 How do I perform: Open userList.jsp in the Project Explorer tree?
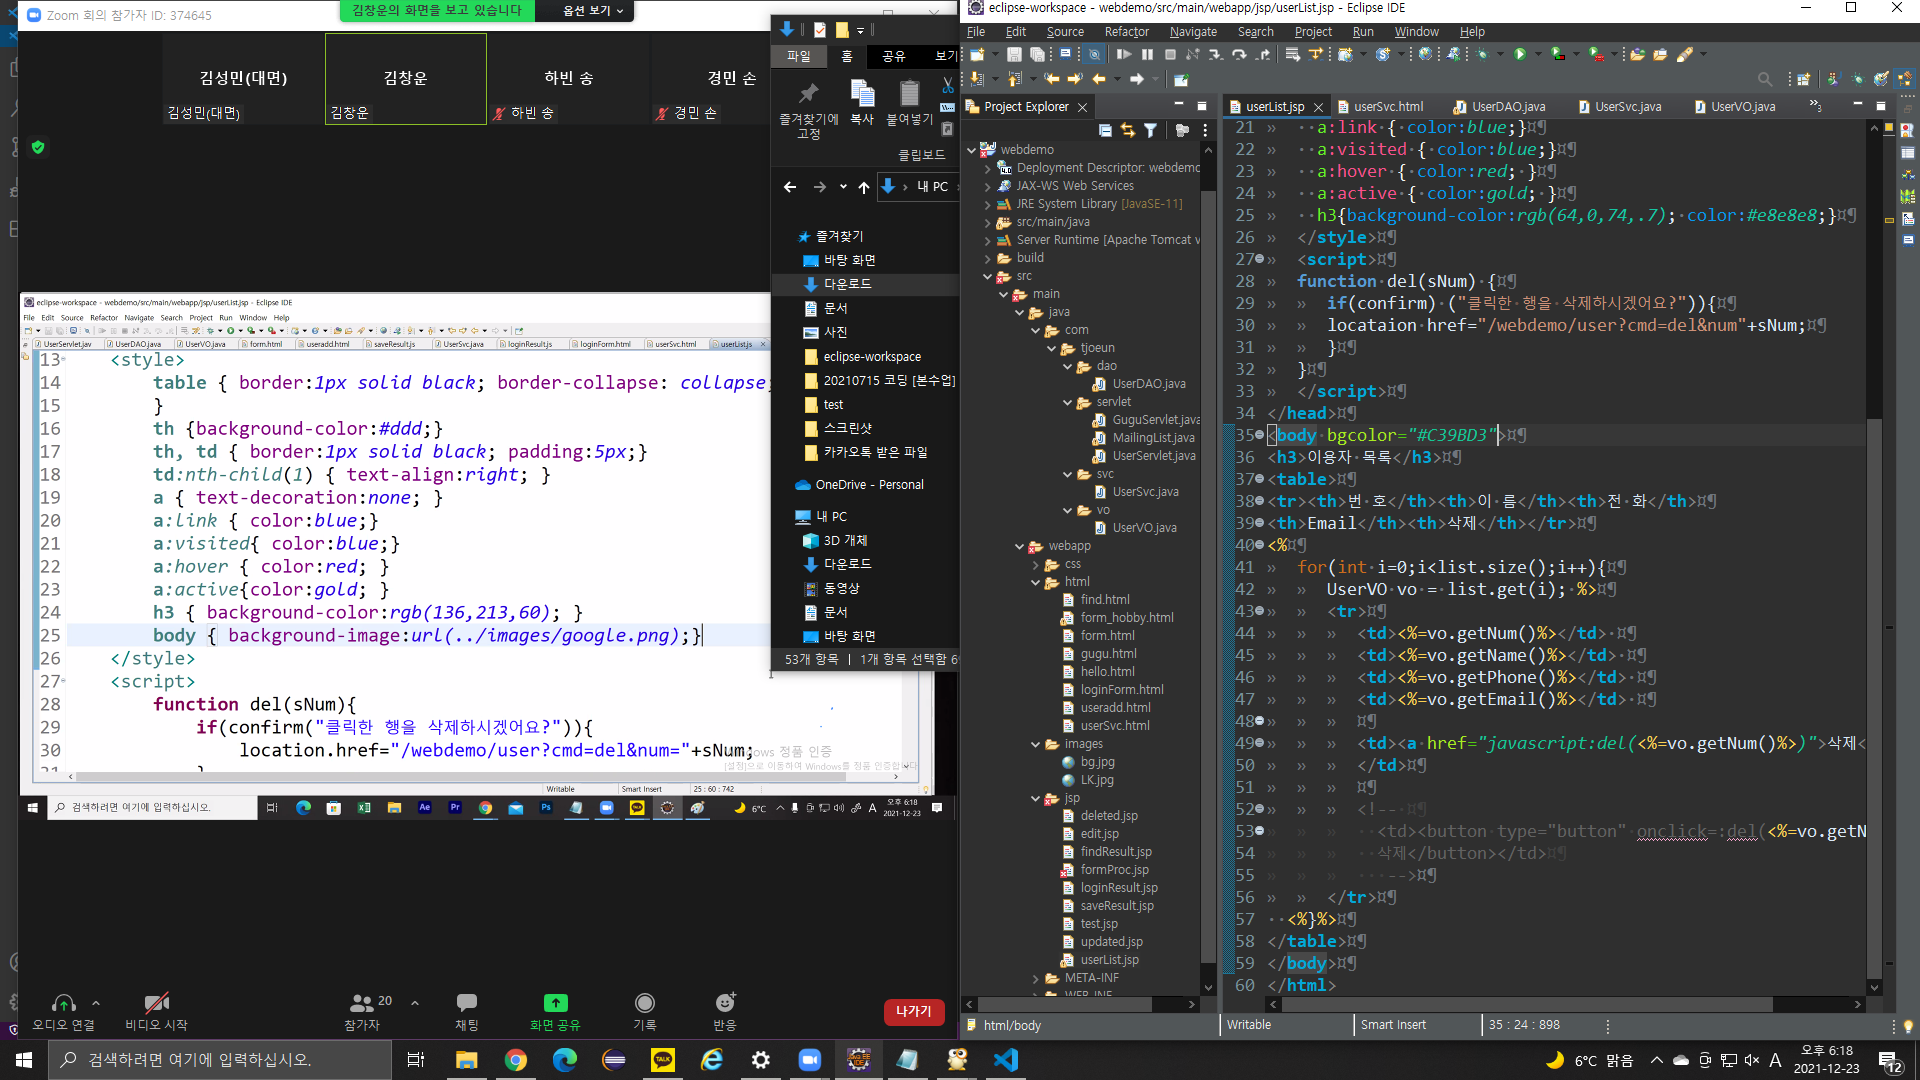(1108, 960)
